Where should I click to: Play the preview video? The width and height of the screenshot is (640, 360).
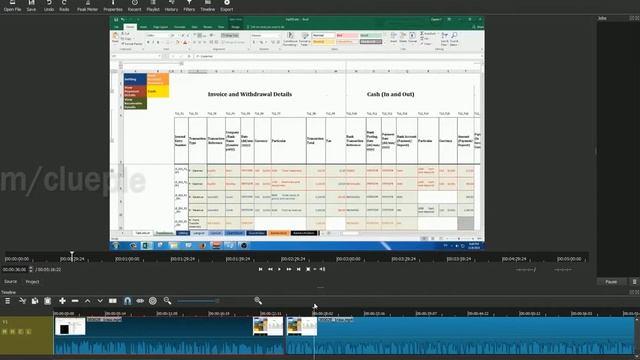coord(279,269)
